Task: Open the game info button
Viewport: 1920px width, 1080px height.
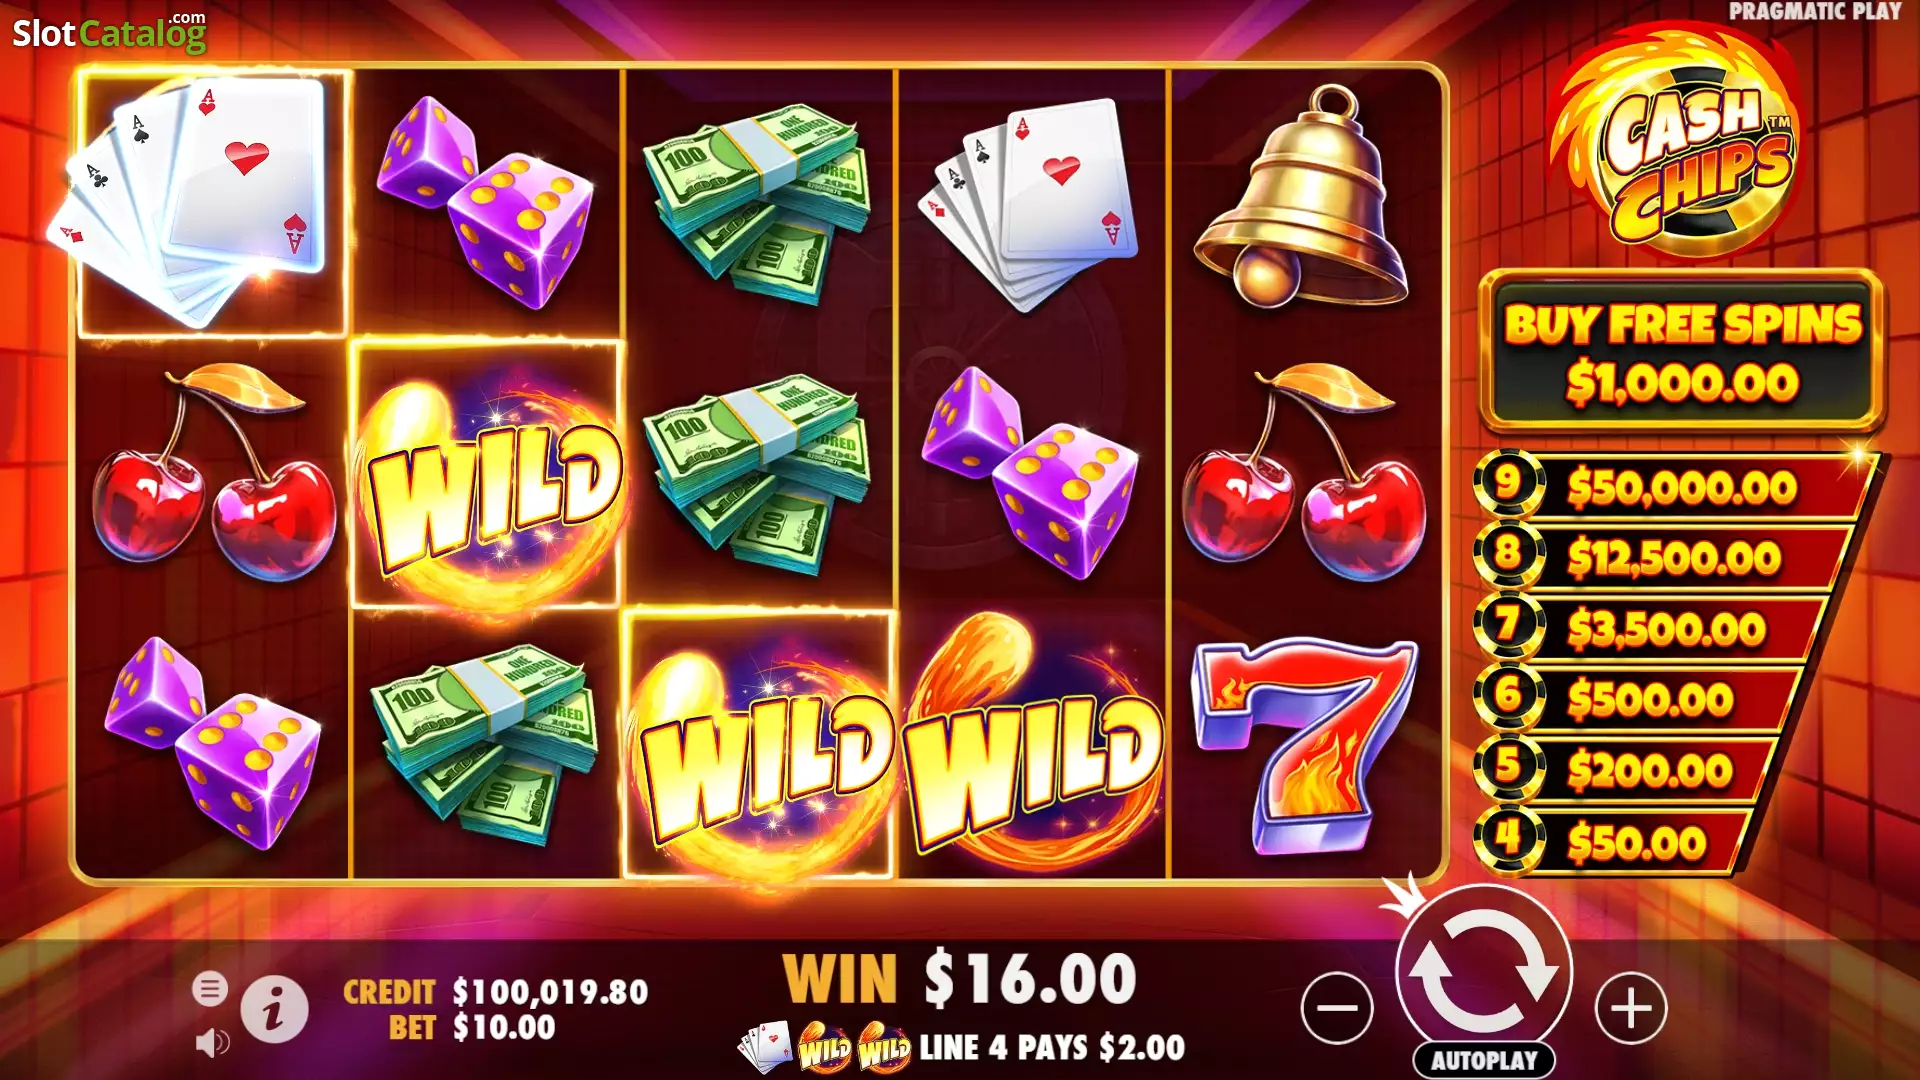Action: pyautogui.click(x=274, y=1009)
